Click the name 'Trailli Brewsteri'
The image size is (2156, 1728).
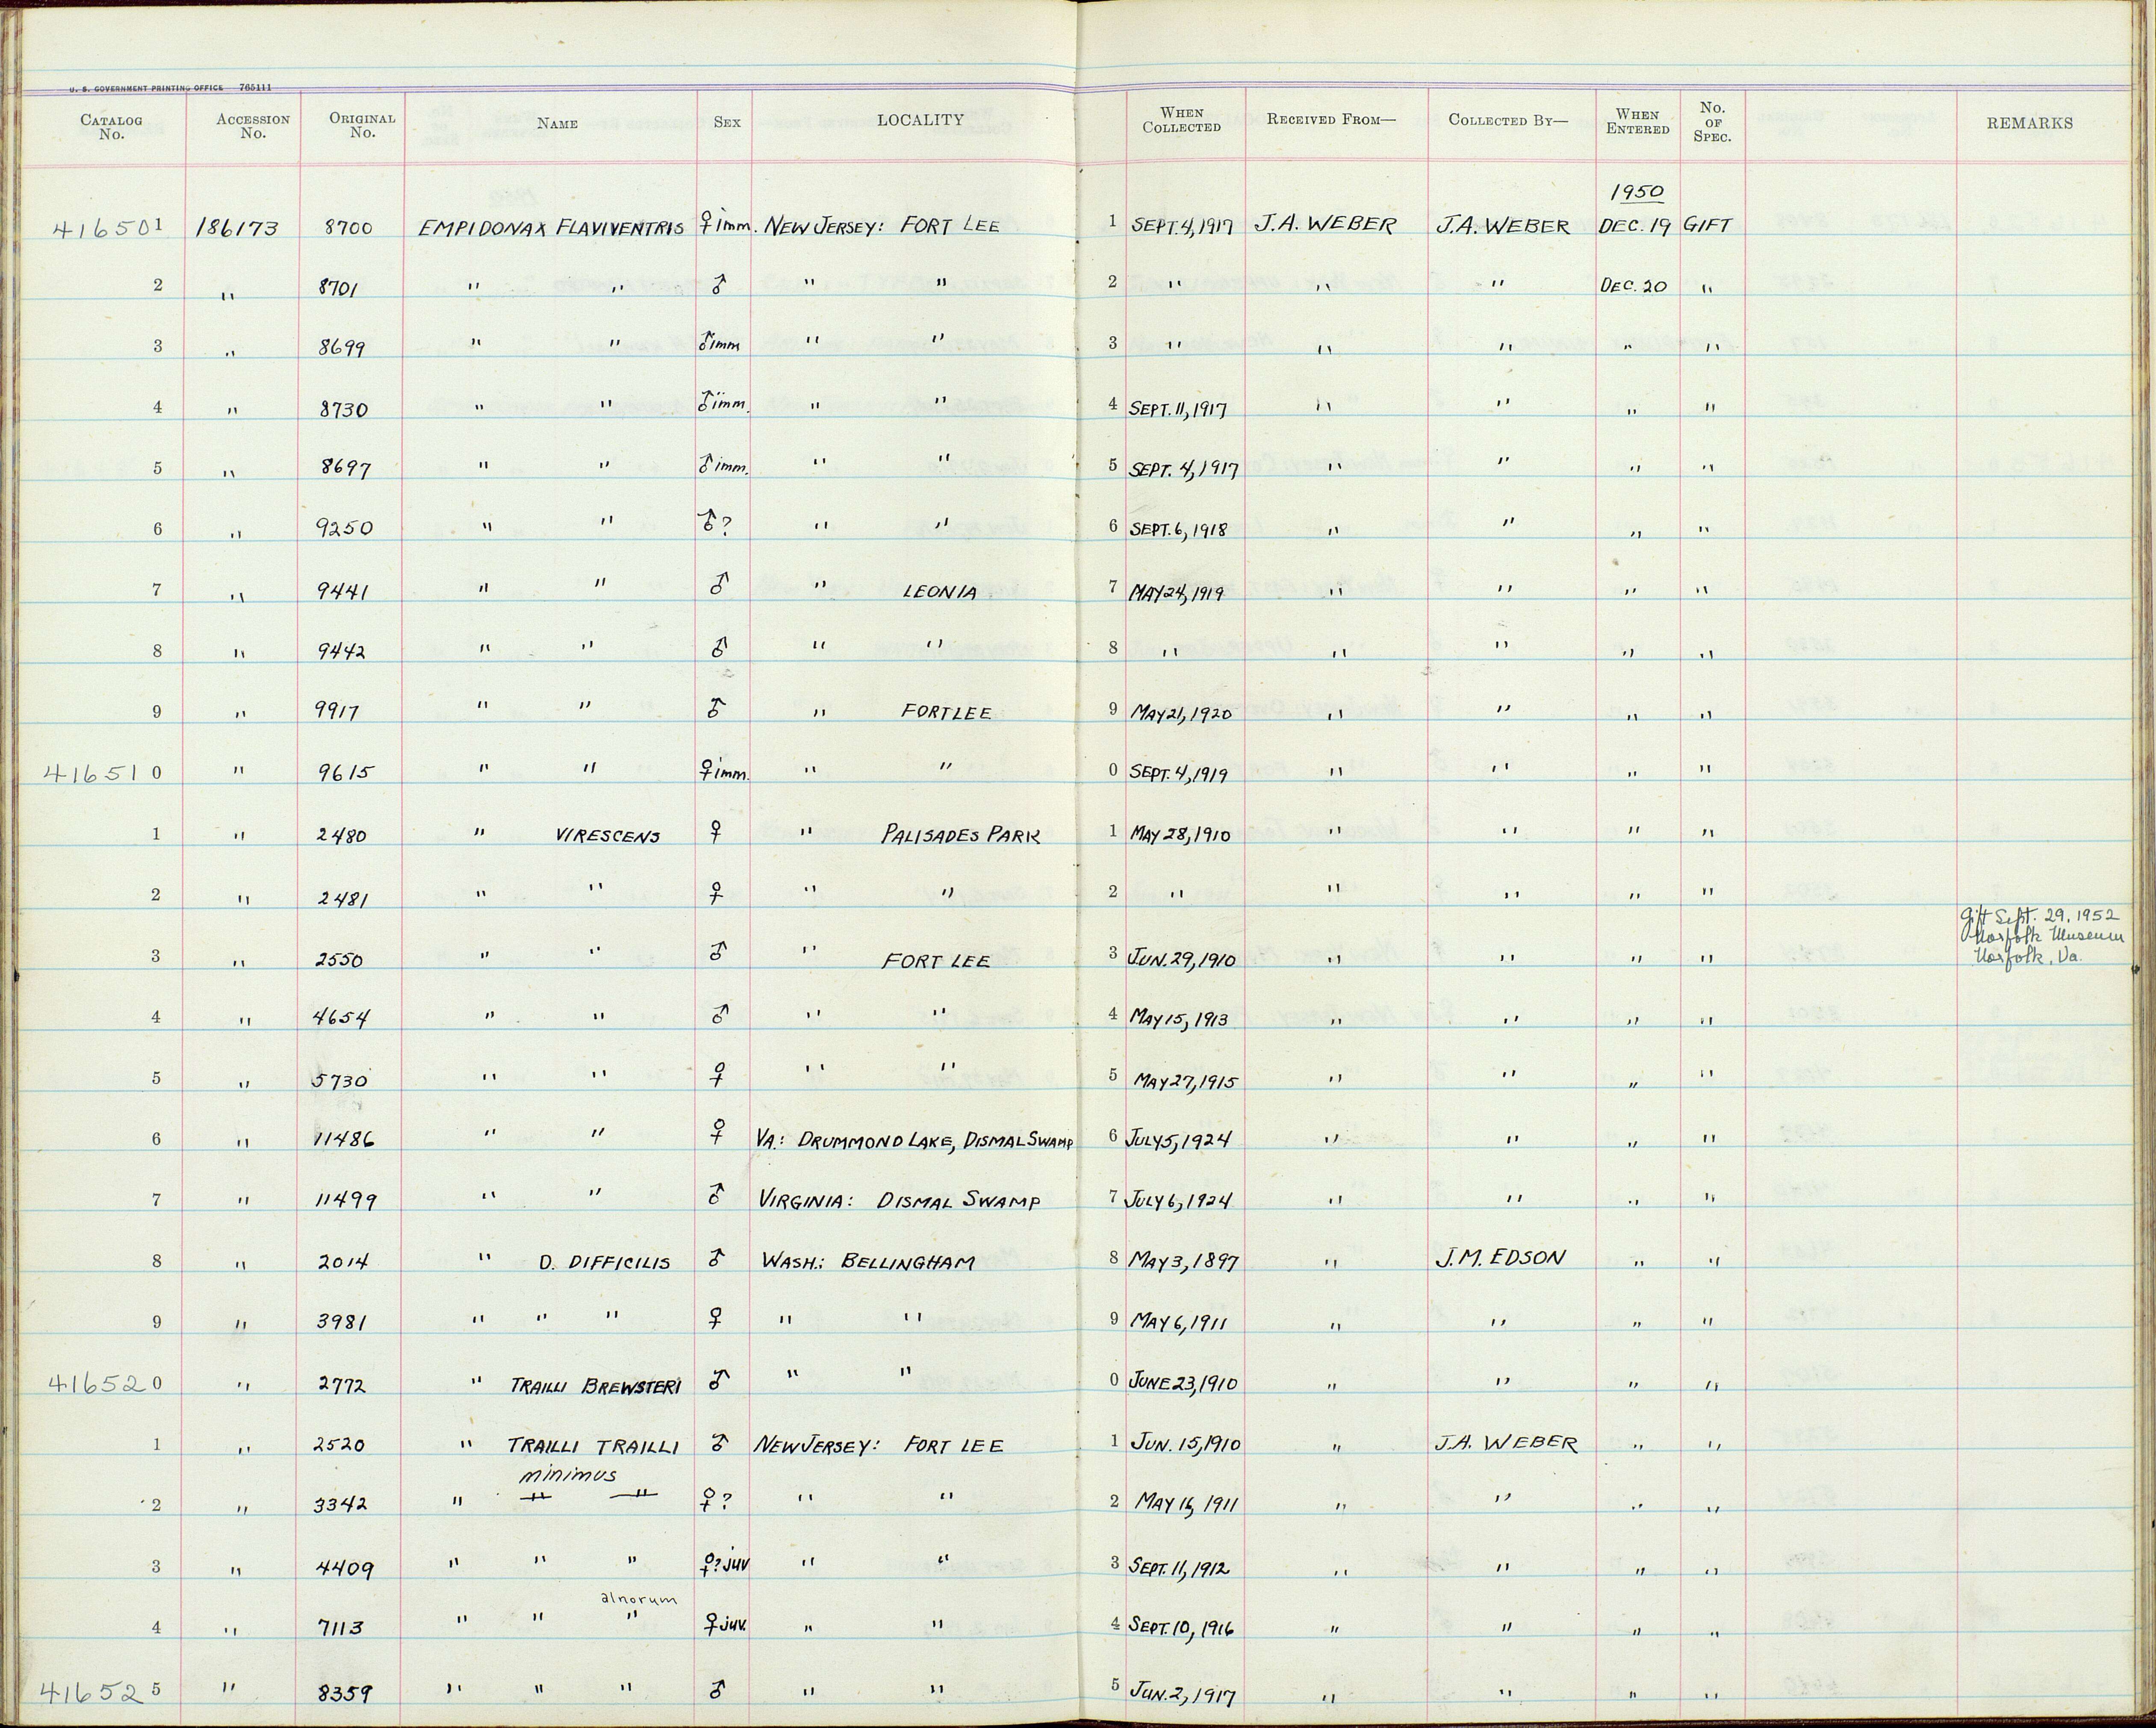(596, 1387)
